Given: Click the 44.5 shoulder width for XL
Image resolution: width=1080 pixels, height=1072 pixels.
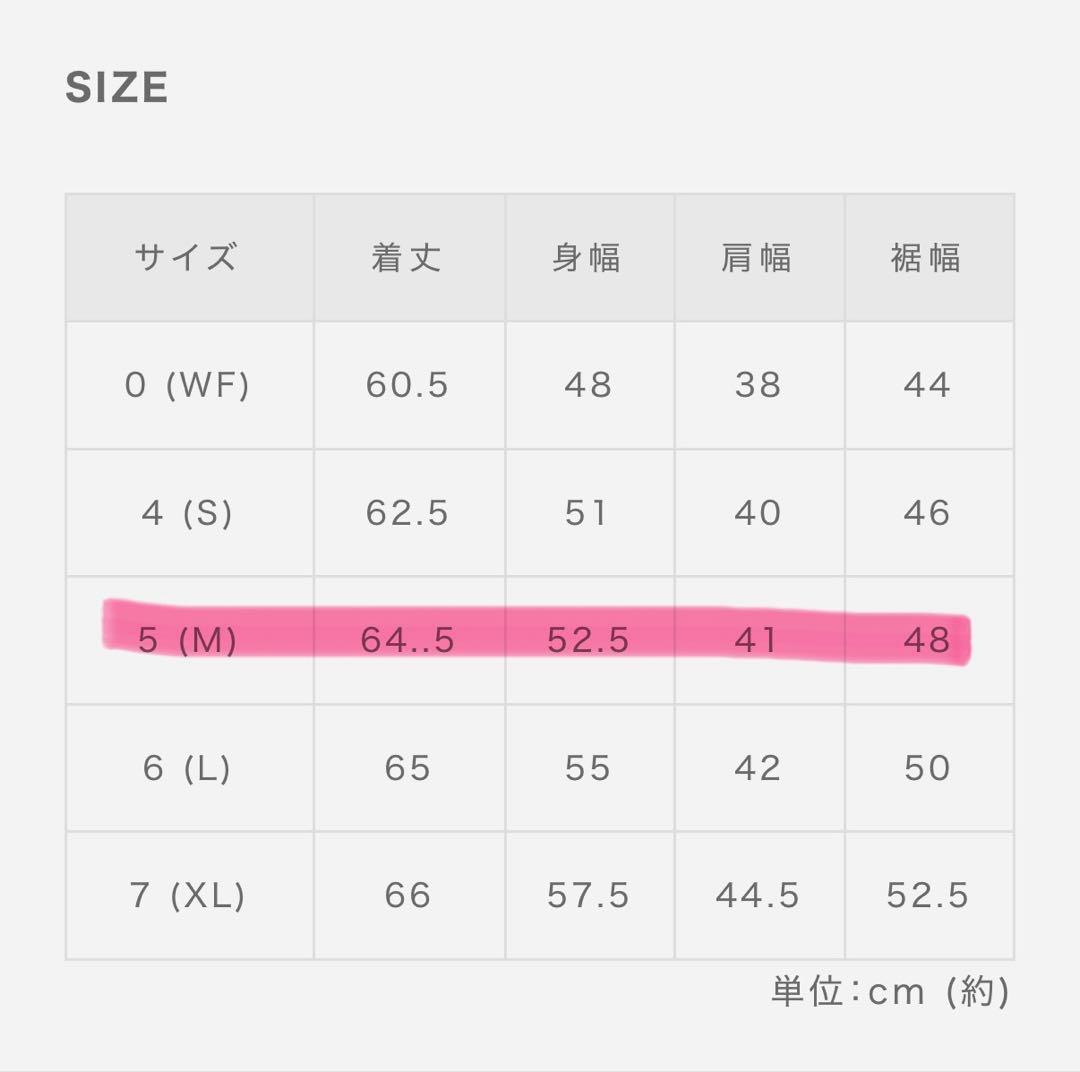Looking at the screenshot, I should (x=757, y=895).
